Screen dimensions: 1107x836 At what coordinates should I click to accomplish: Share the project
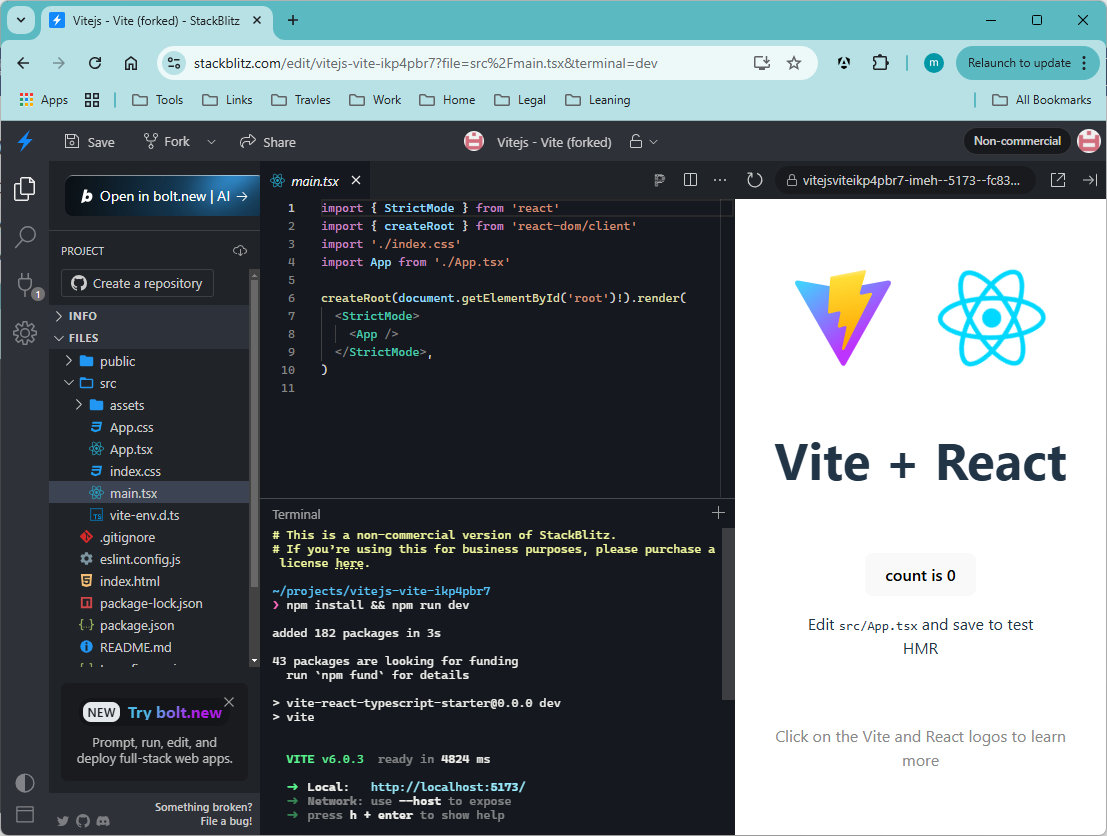[268, 142]
